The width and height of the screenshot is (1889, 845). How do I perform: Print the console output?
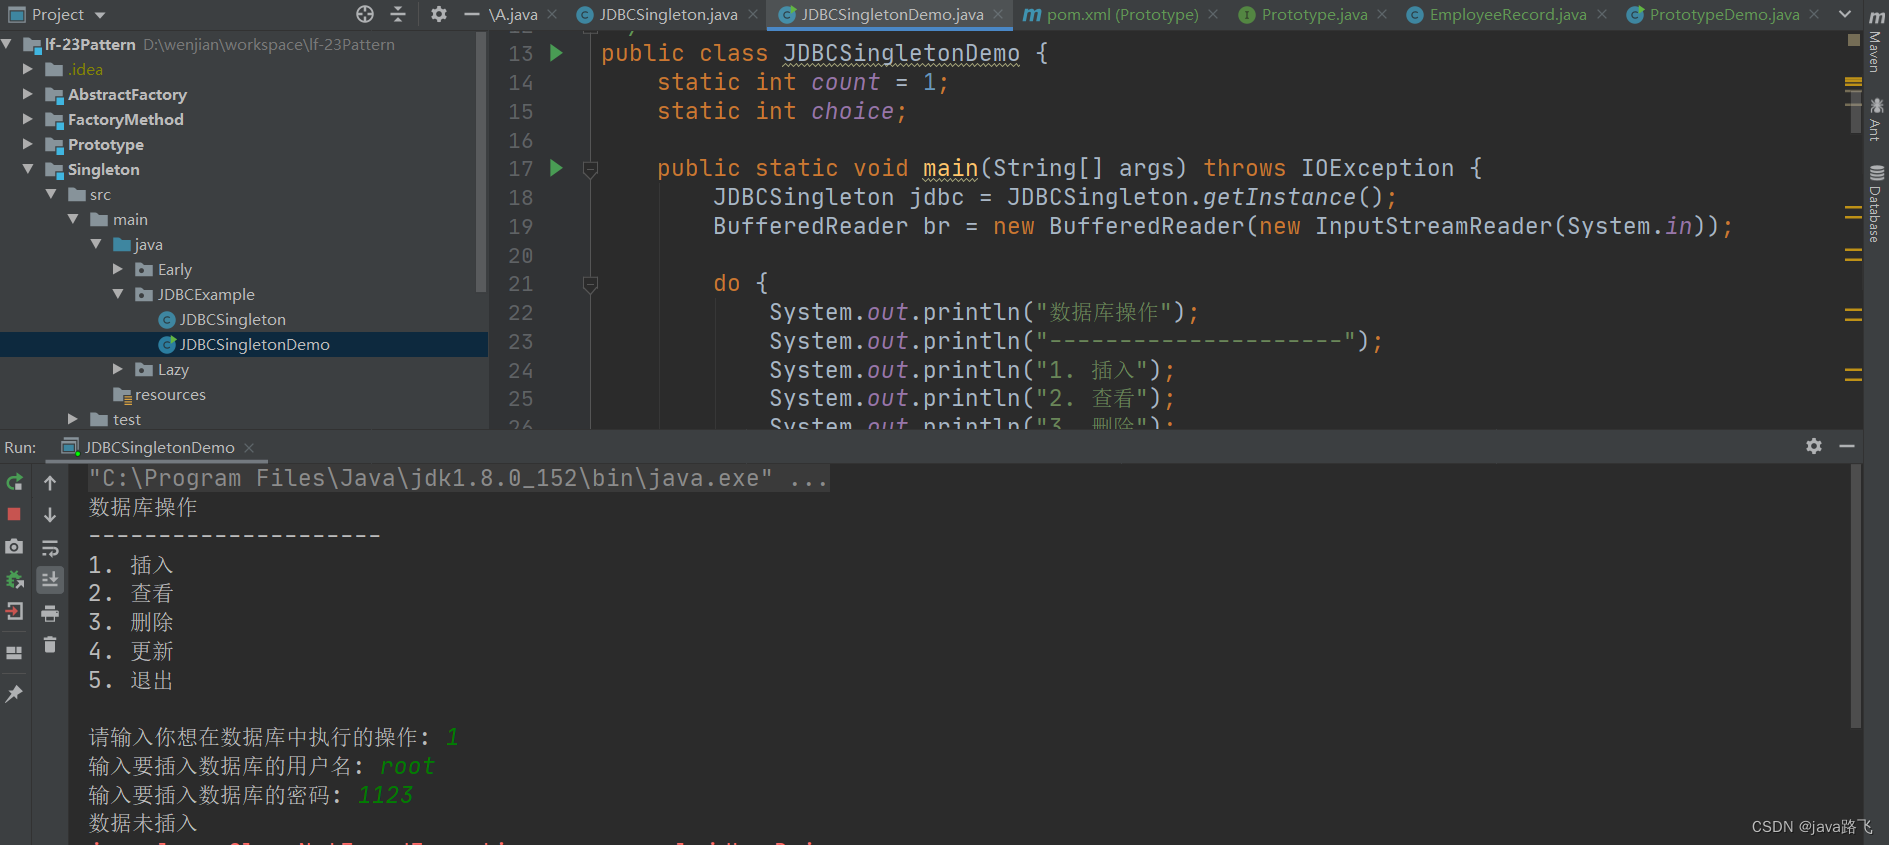point(50,613)
